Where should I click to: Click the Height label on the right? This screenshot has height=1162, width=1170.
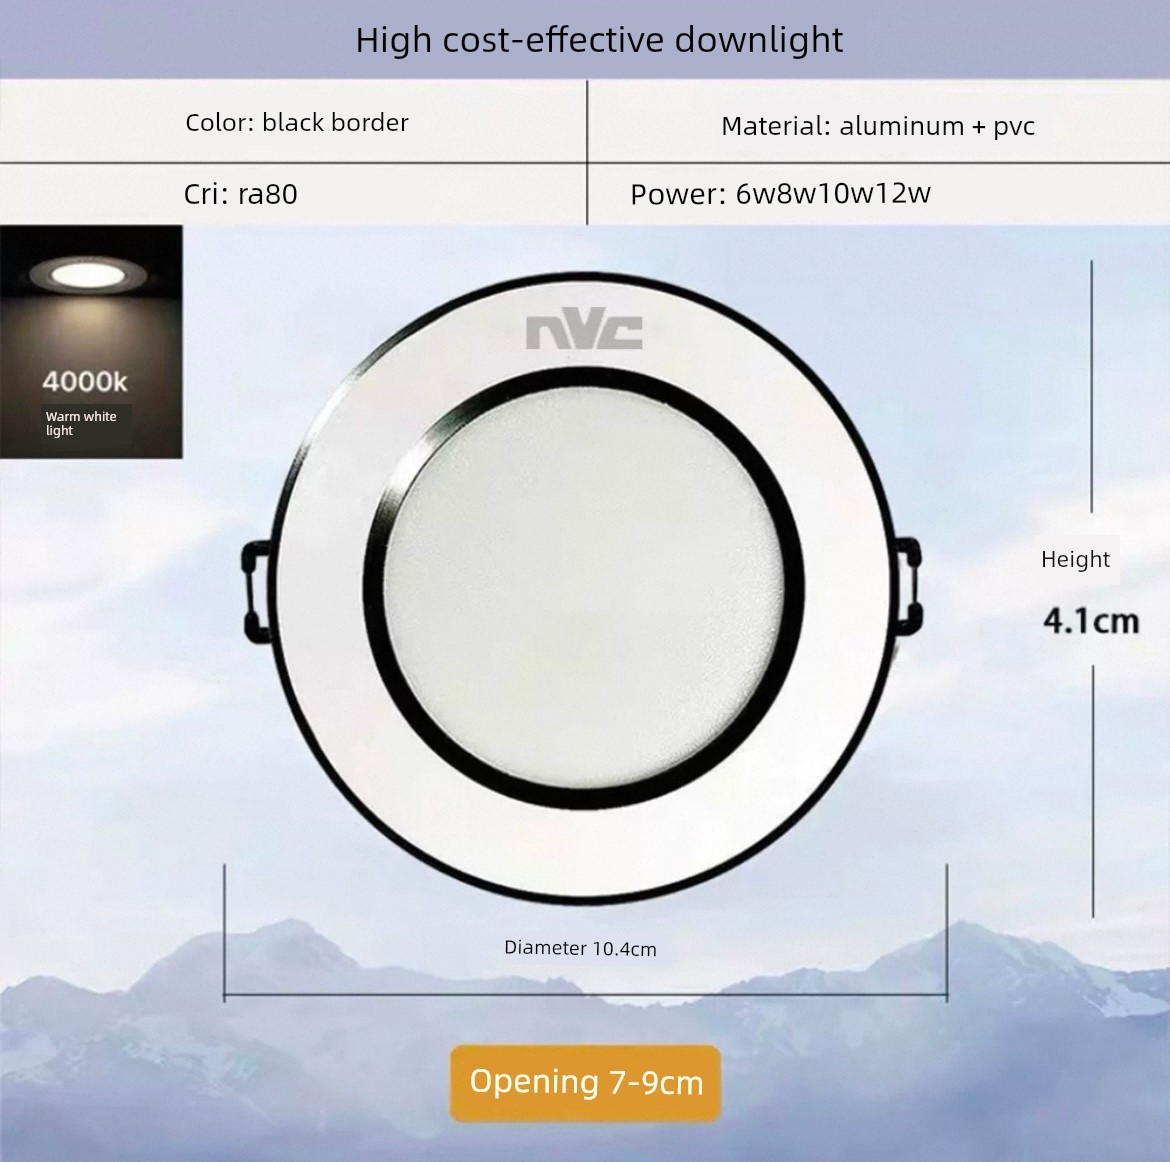(1075, 559)
